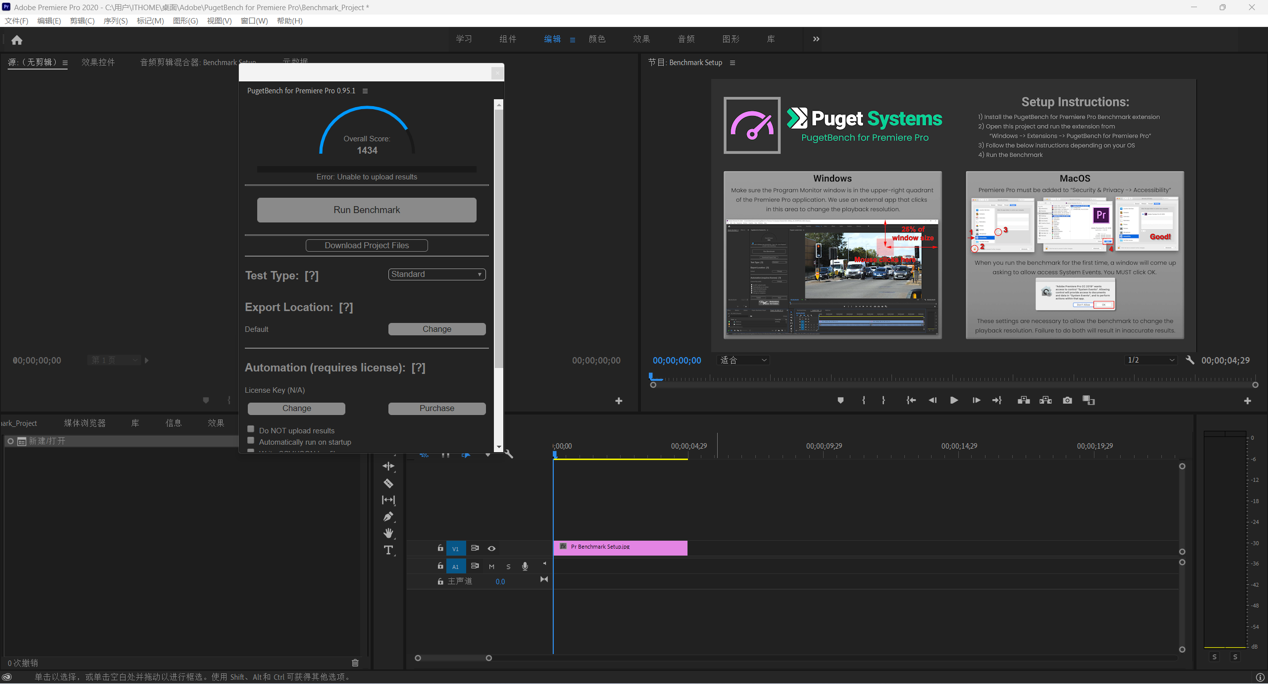
Task: Open the 窗口(W) menu
Action: tap(254, 21)
